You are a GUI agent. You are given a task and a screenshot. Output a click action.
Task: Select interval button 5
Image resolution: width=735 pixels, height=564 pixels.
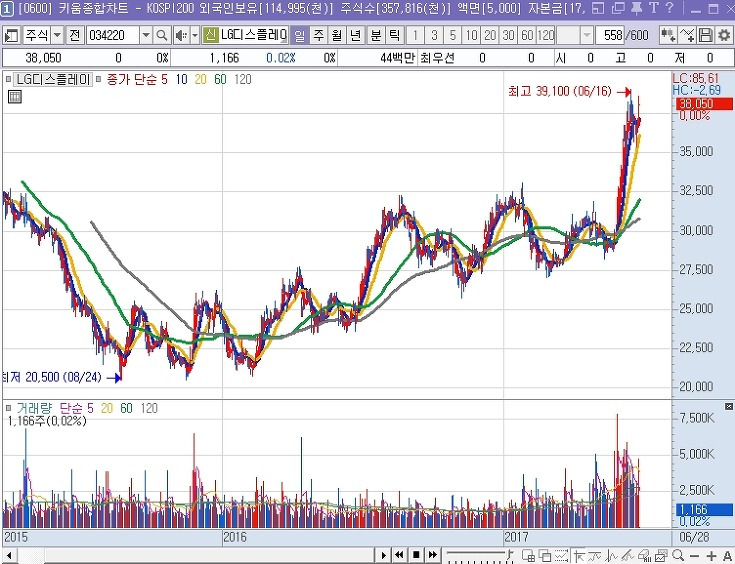452,35
